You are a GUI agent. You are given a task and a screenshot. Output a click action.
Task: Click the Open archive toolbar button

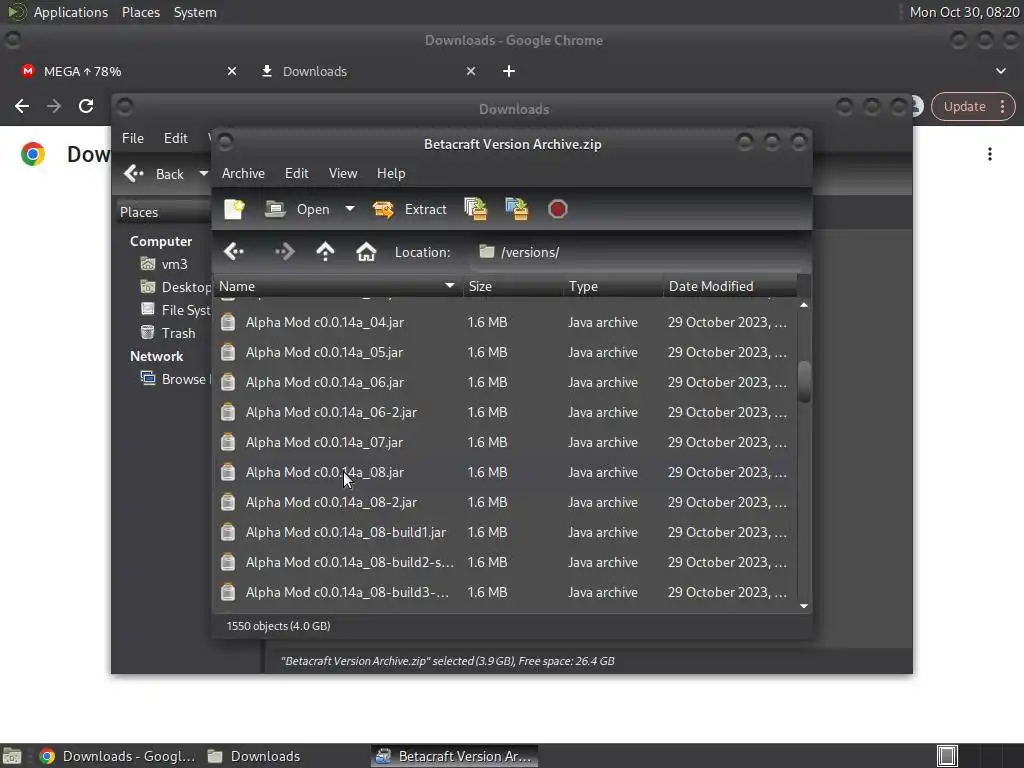tap(297, 209)
